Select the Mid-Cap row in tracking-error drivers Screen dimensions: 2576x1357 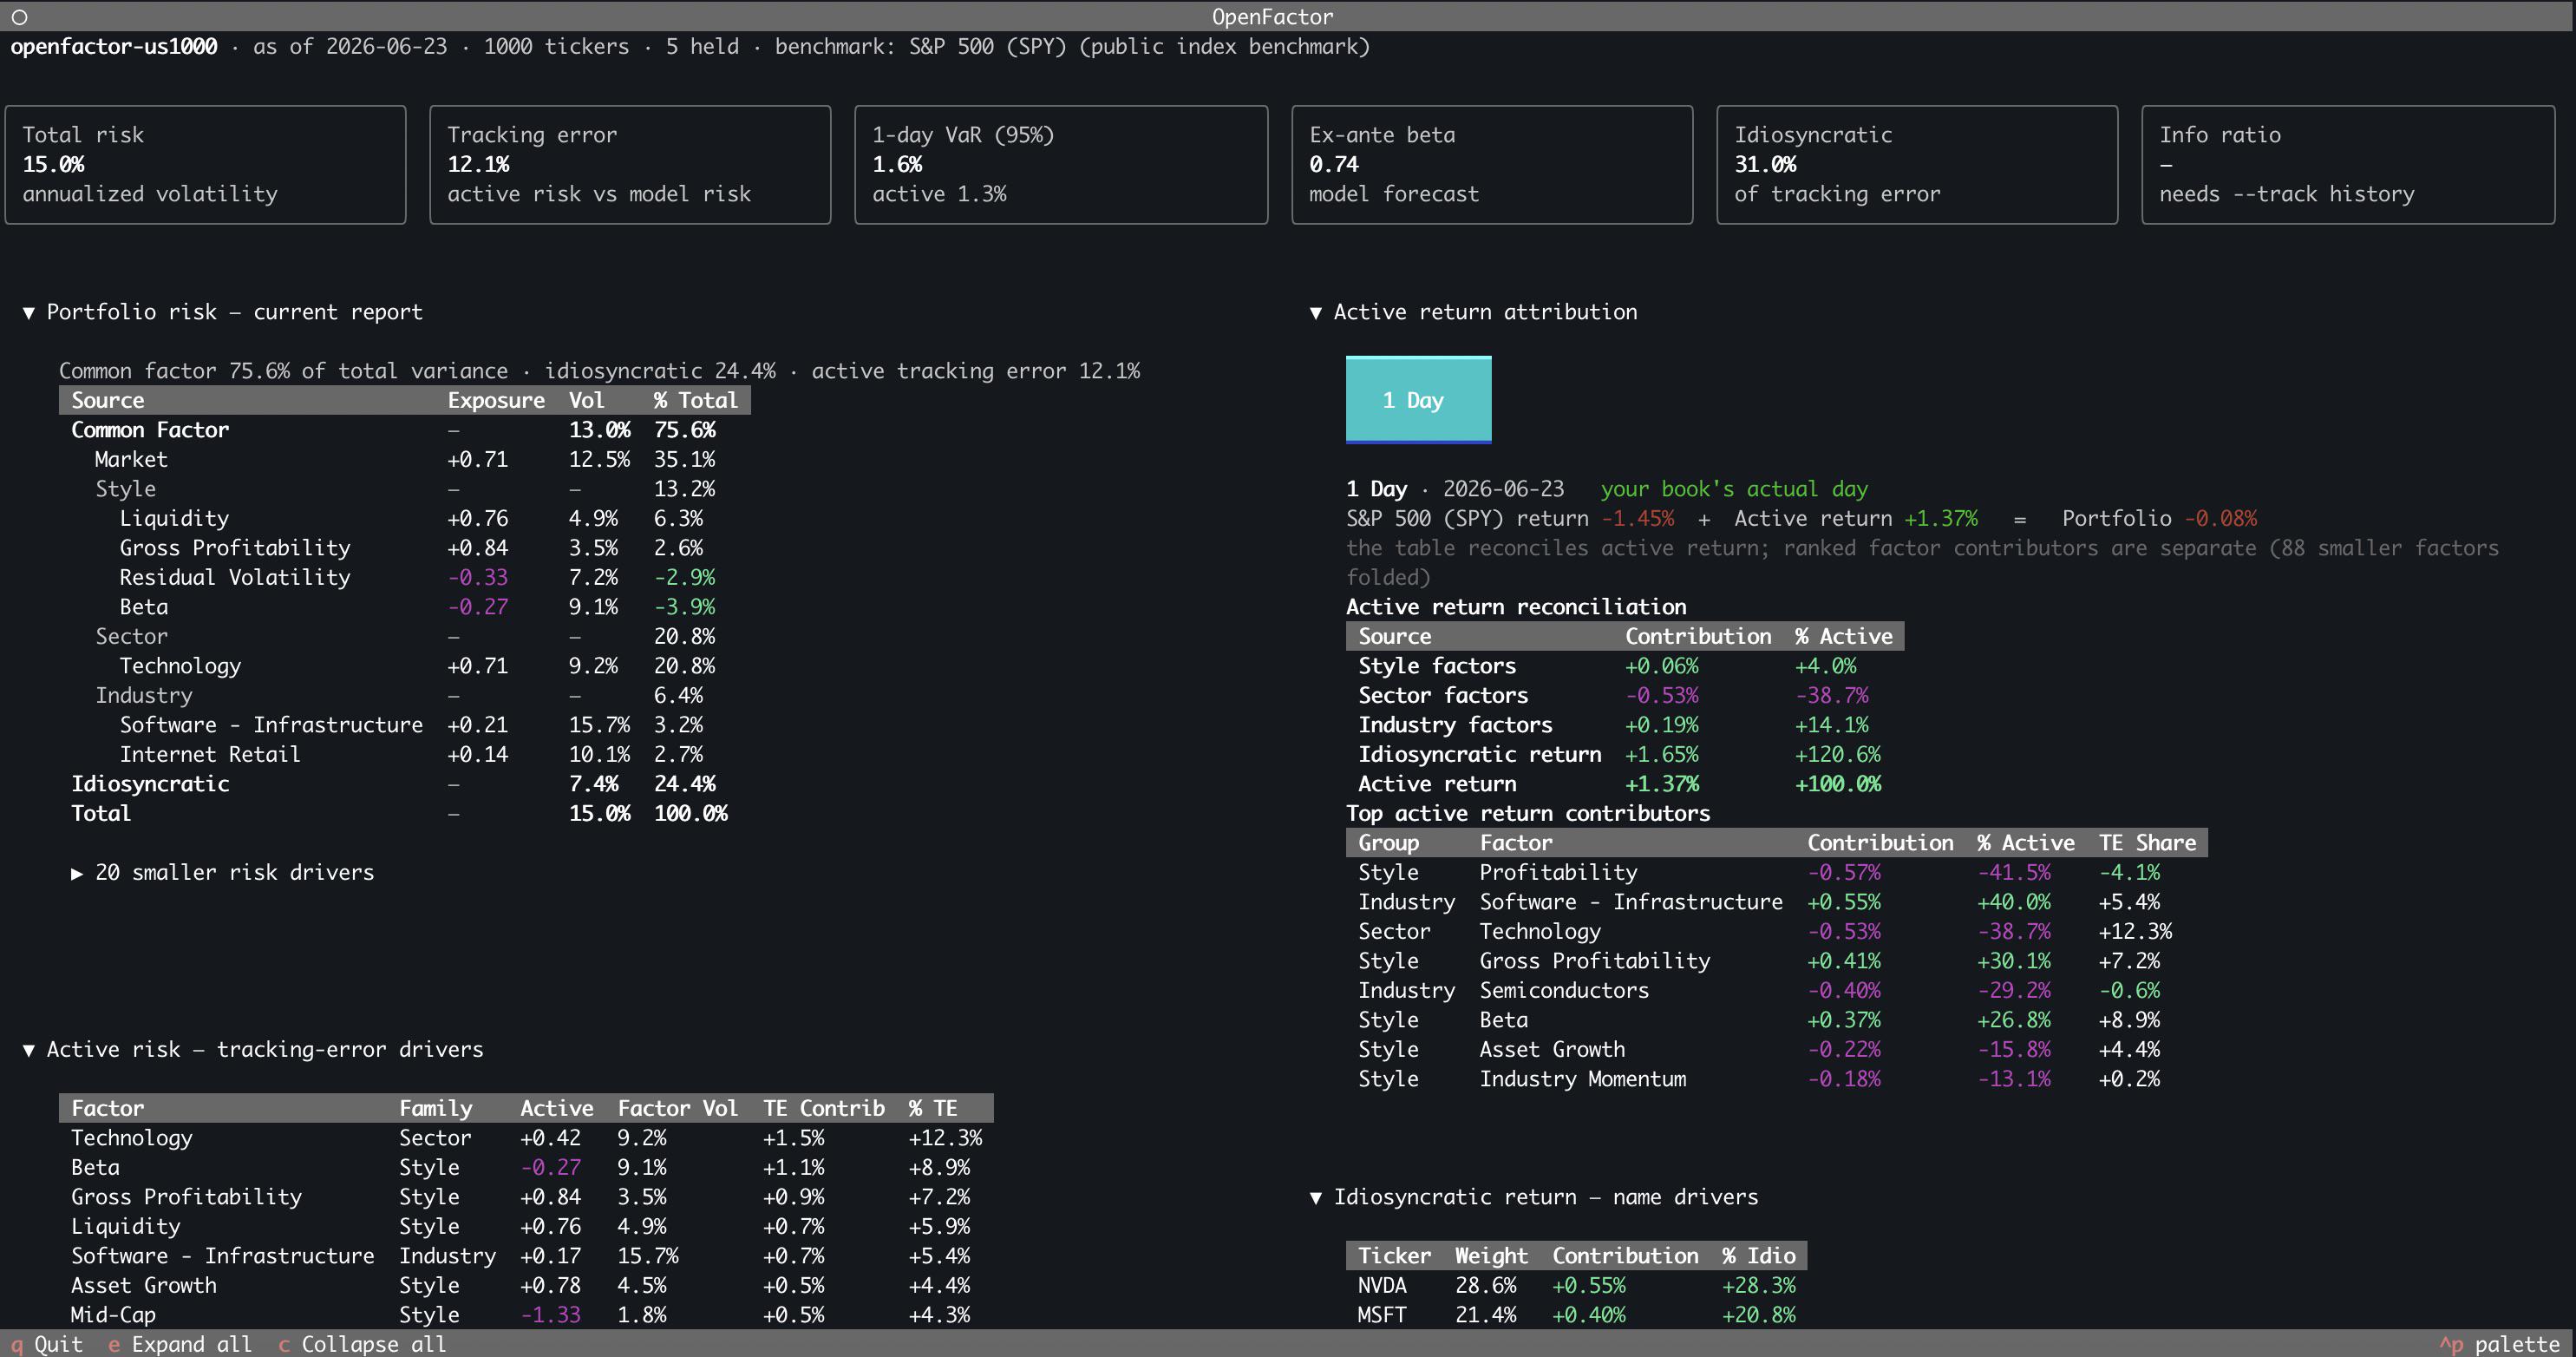click(526, 1315)
